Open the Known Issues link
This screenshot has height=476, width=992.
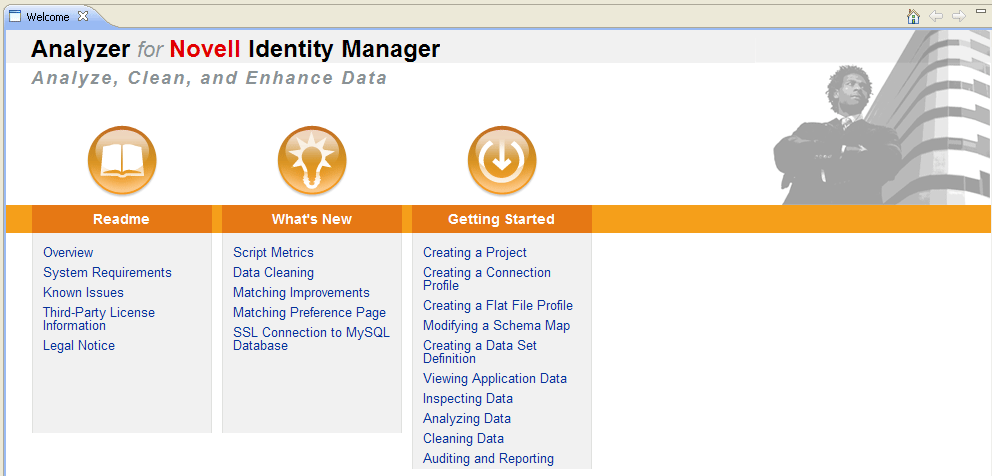83,293
